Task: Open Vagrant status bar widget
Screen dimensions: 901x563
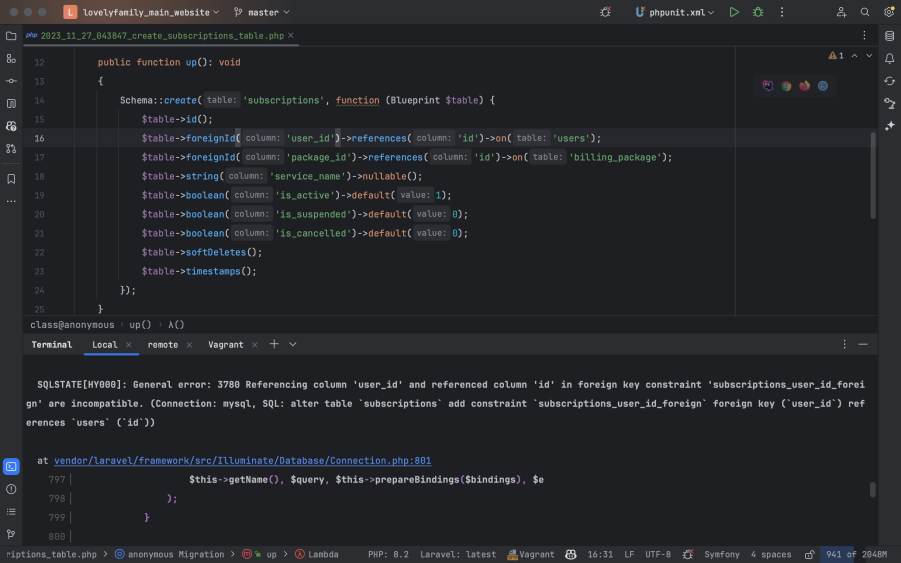Action: [x=531, y=555]
